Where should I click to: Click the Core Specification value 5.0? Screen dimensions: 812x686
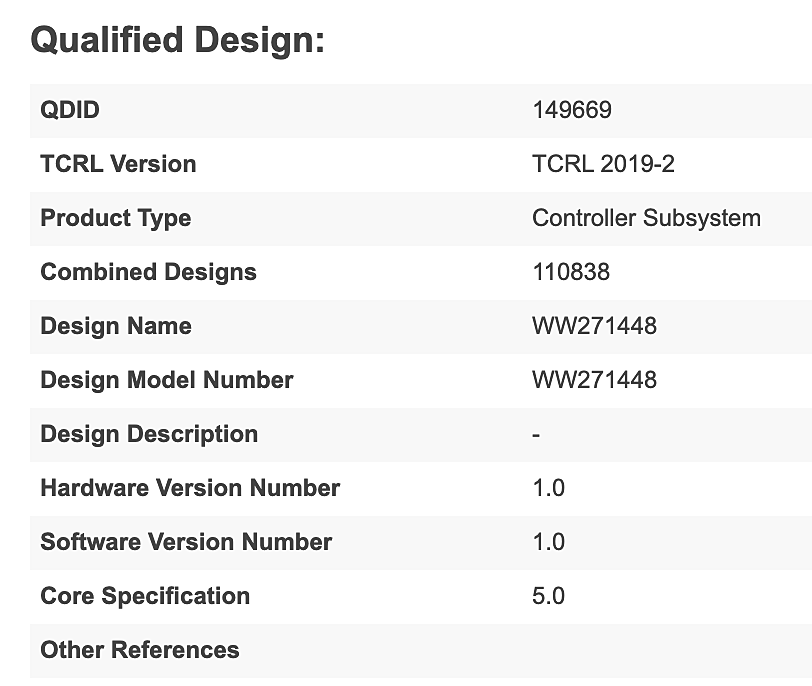click(548, 596)
